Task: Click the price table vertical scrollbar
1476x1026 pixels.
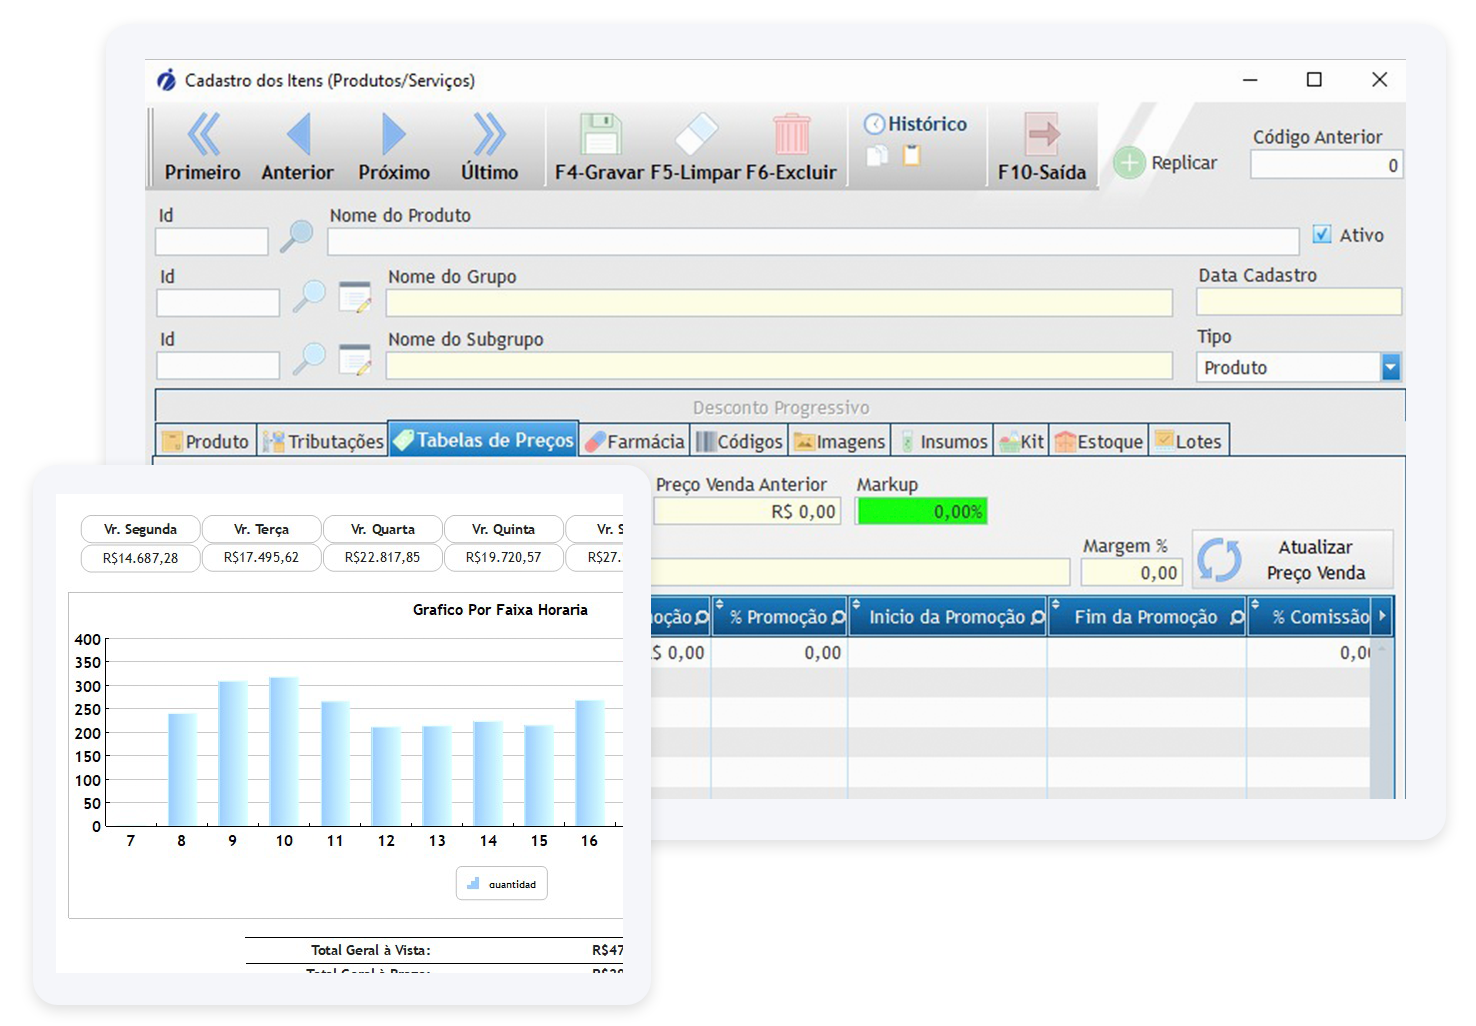Action: (x=1382, y=718)
